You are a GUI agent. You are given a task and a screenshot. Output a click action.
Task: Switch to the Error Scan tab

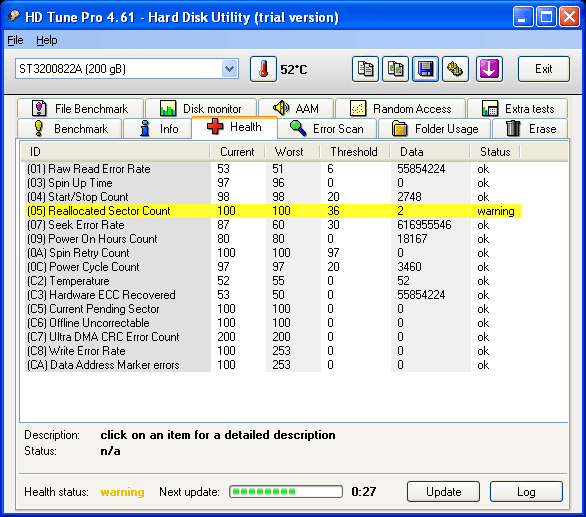pos(327,129)
